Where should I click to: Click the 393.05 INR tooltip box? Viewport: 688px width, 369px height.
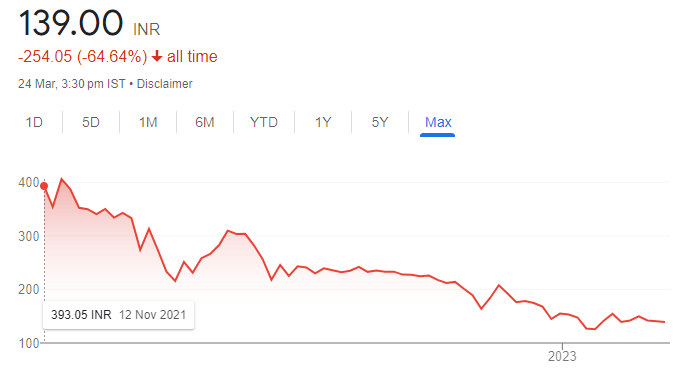click(118, 315)
